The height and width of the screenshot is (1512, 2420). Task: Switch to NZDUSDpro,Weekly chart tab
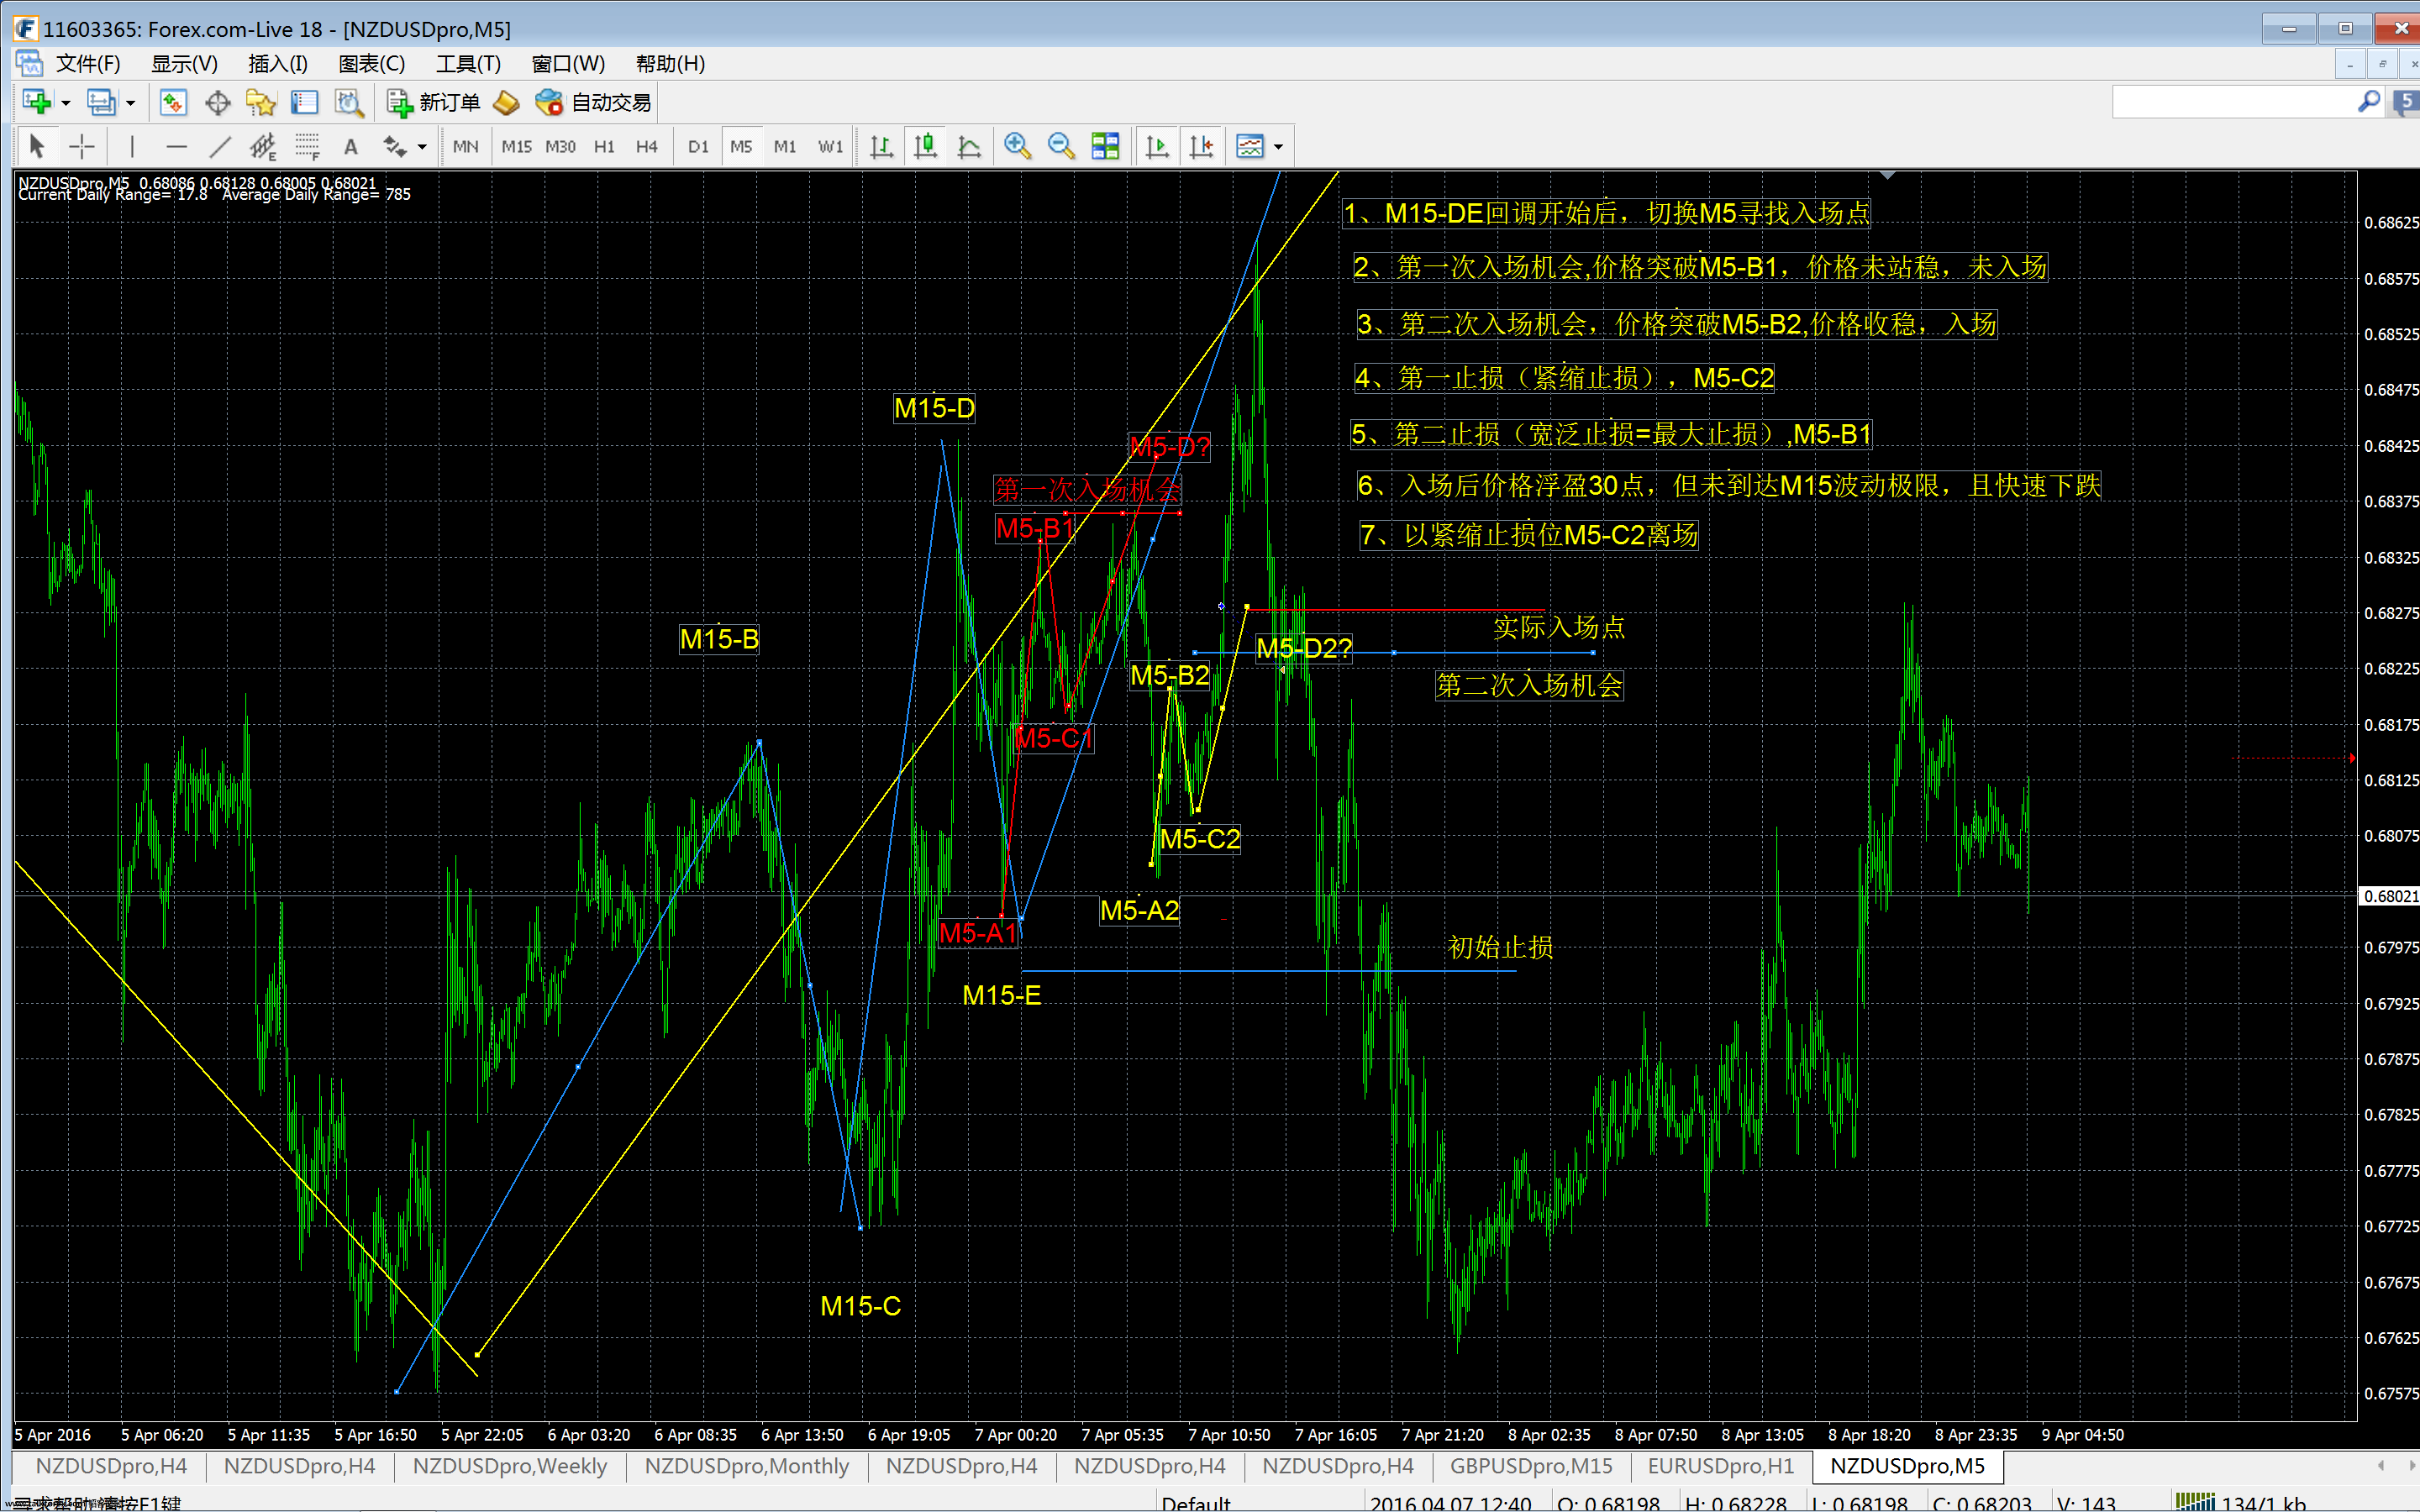click(x=510, y=1466)
